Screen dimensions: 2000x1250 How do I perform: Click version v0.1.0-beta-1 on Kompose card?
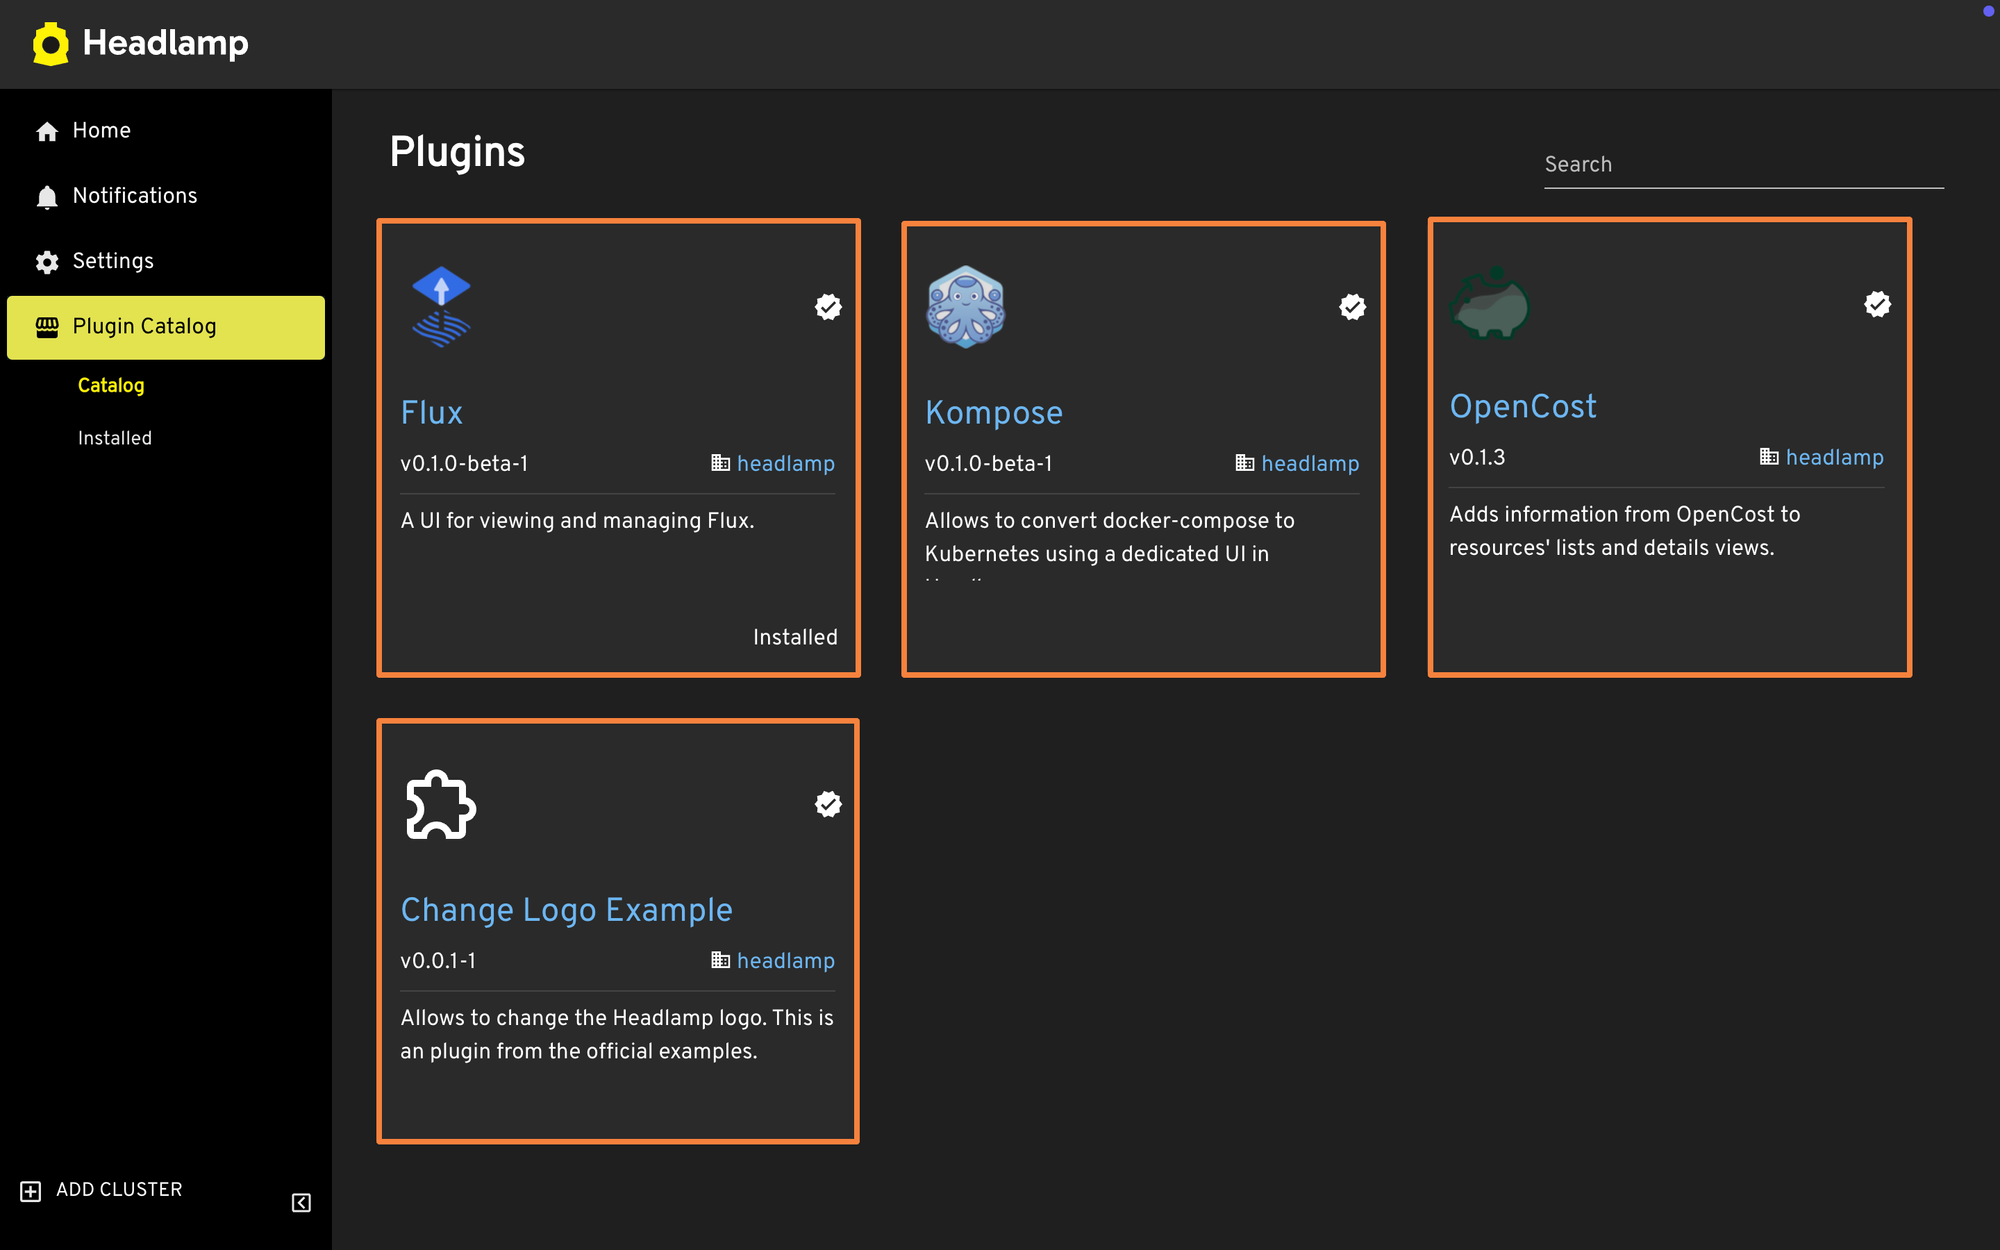(x=988, y=464)
